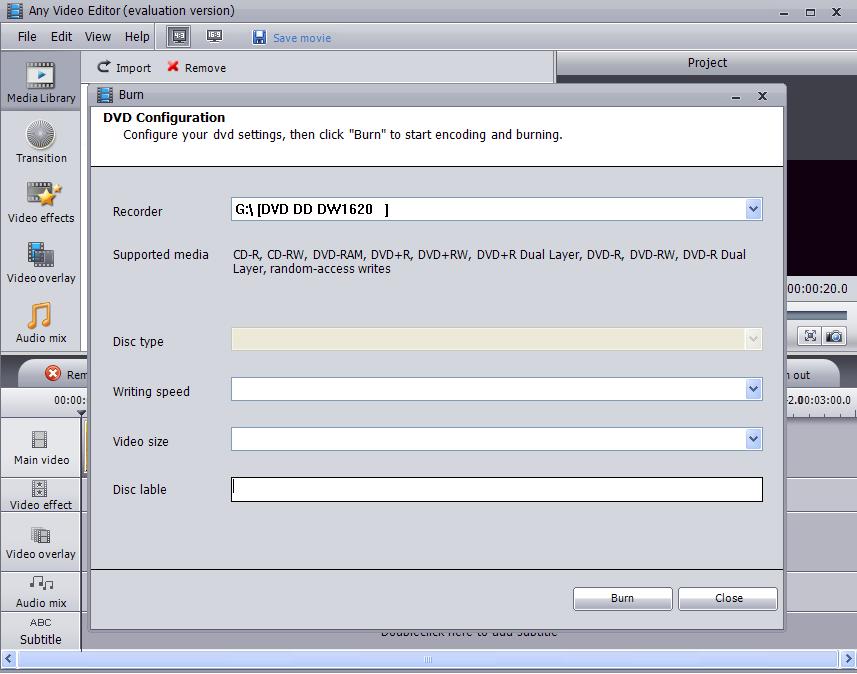Click the DVD Configuration heading
The width and height of the screenshot is (857, 674).
coord(164,118)
